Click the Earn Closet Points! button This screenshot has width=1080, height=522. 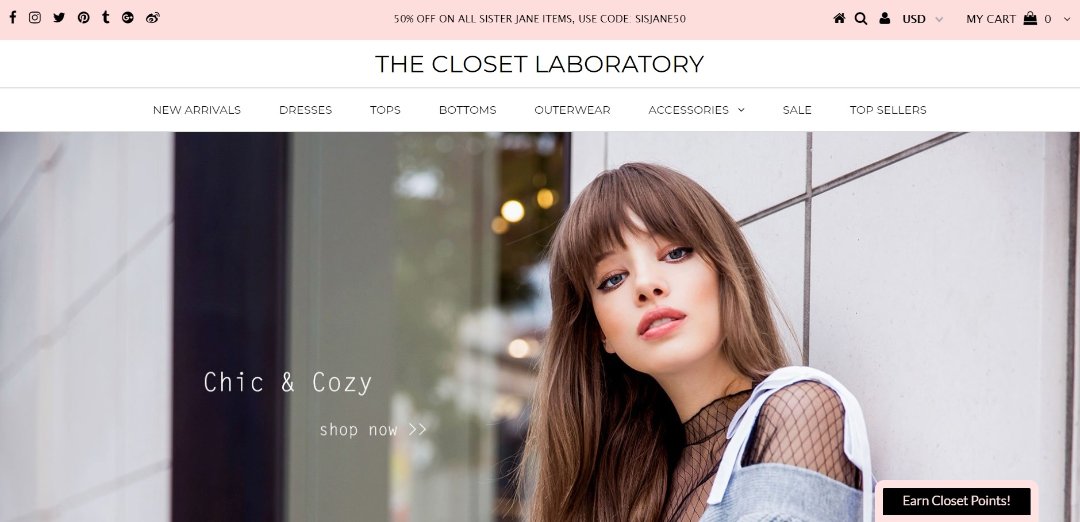click(956, 501)
